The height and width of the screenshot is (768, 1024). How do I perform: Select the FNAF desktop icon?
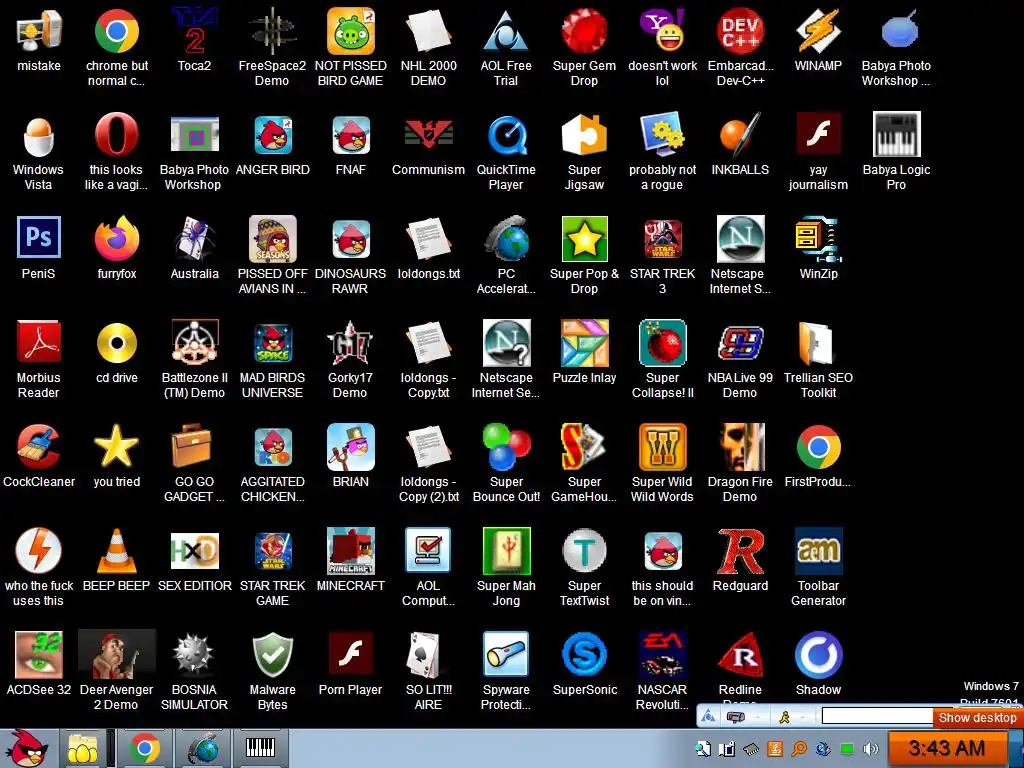coord(351,135)
